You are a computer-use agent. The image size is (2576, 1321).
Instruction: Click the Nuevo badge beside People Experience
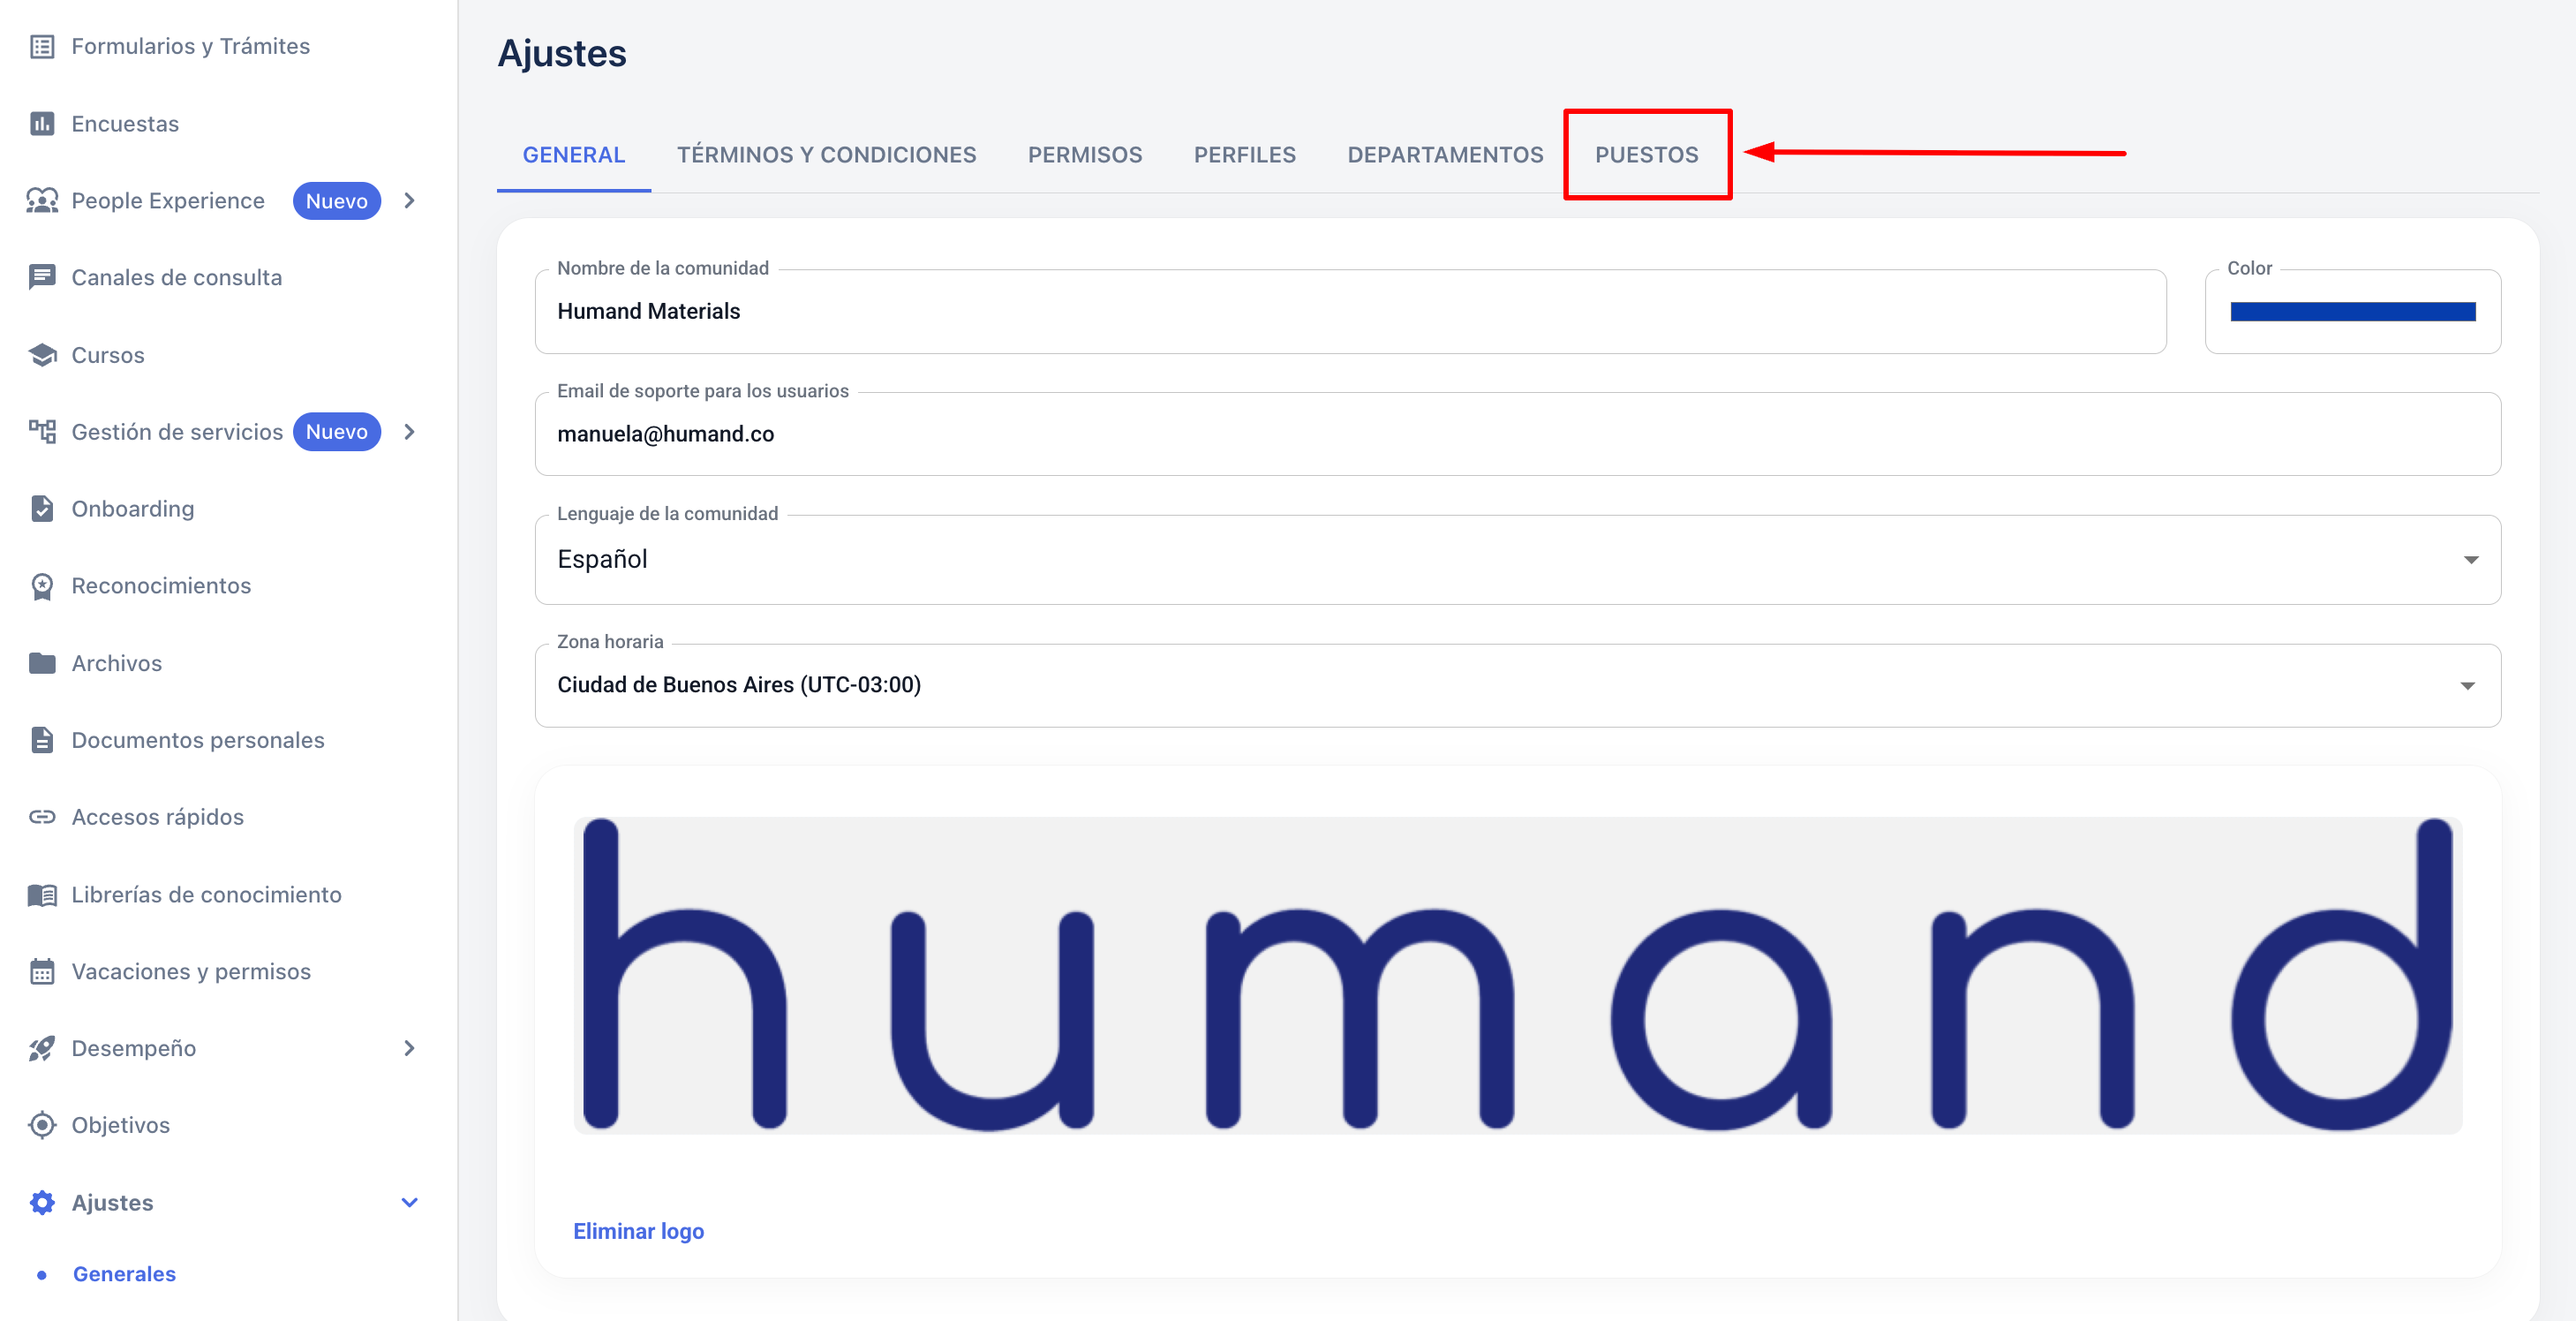pyautogui.click(x=336, y=201)
